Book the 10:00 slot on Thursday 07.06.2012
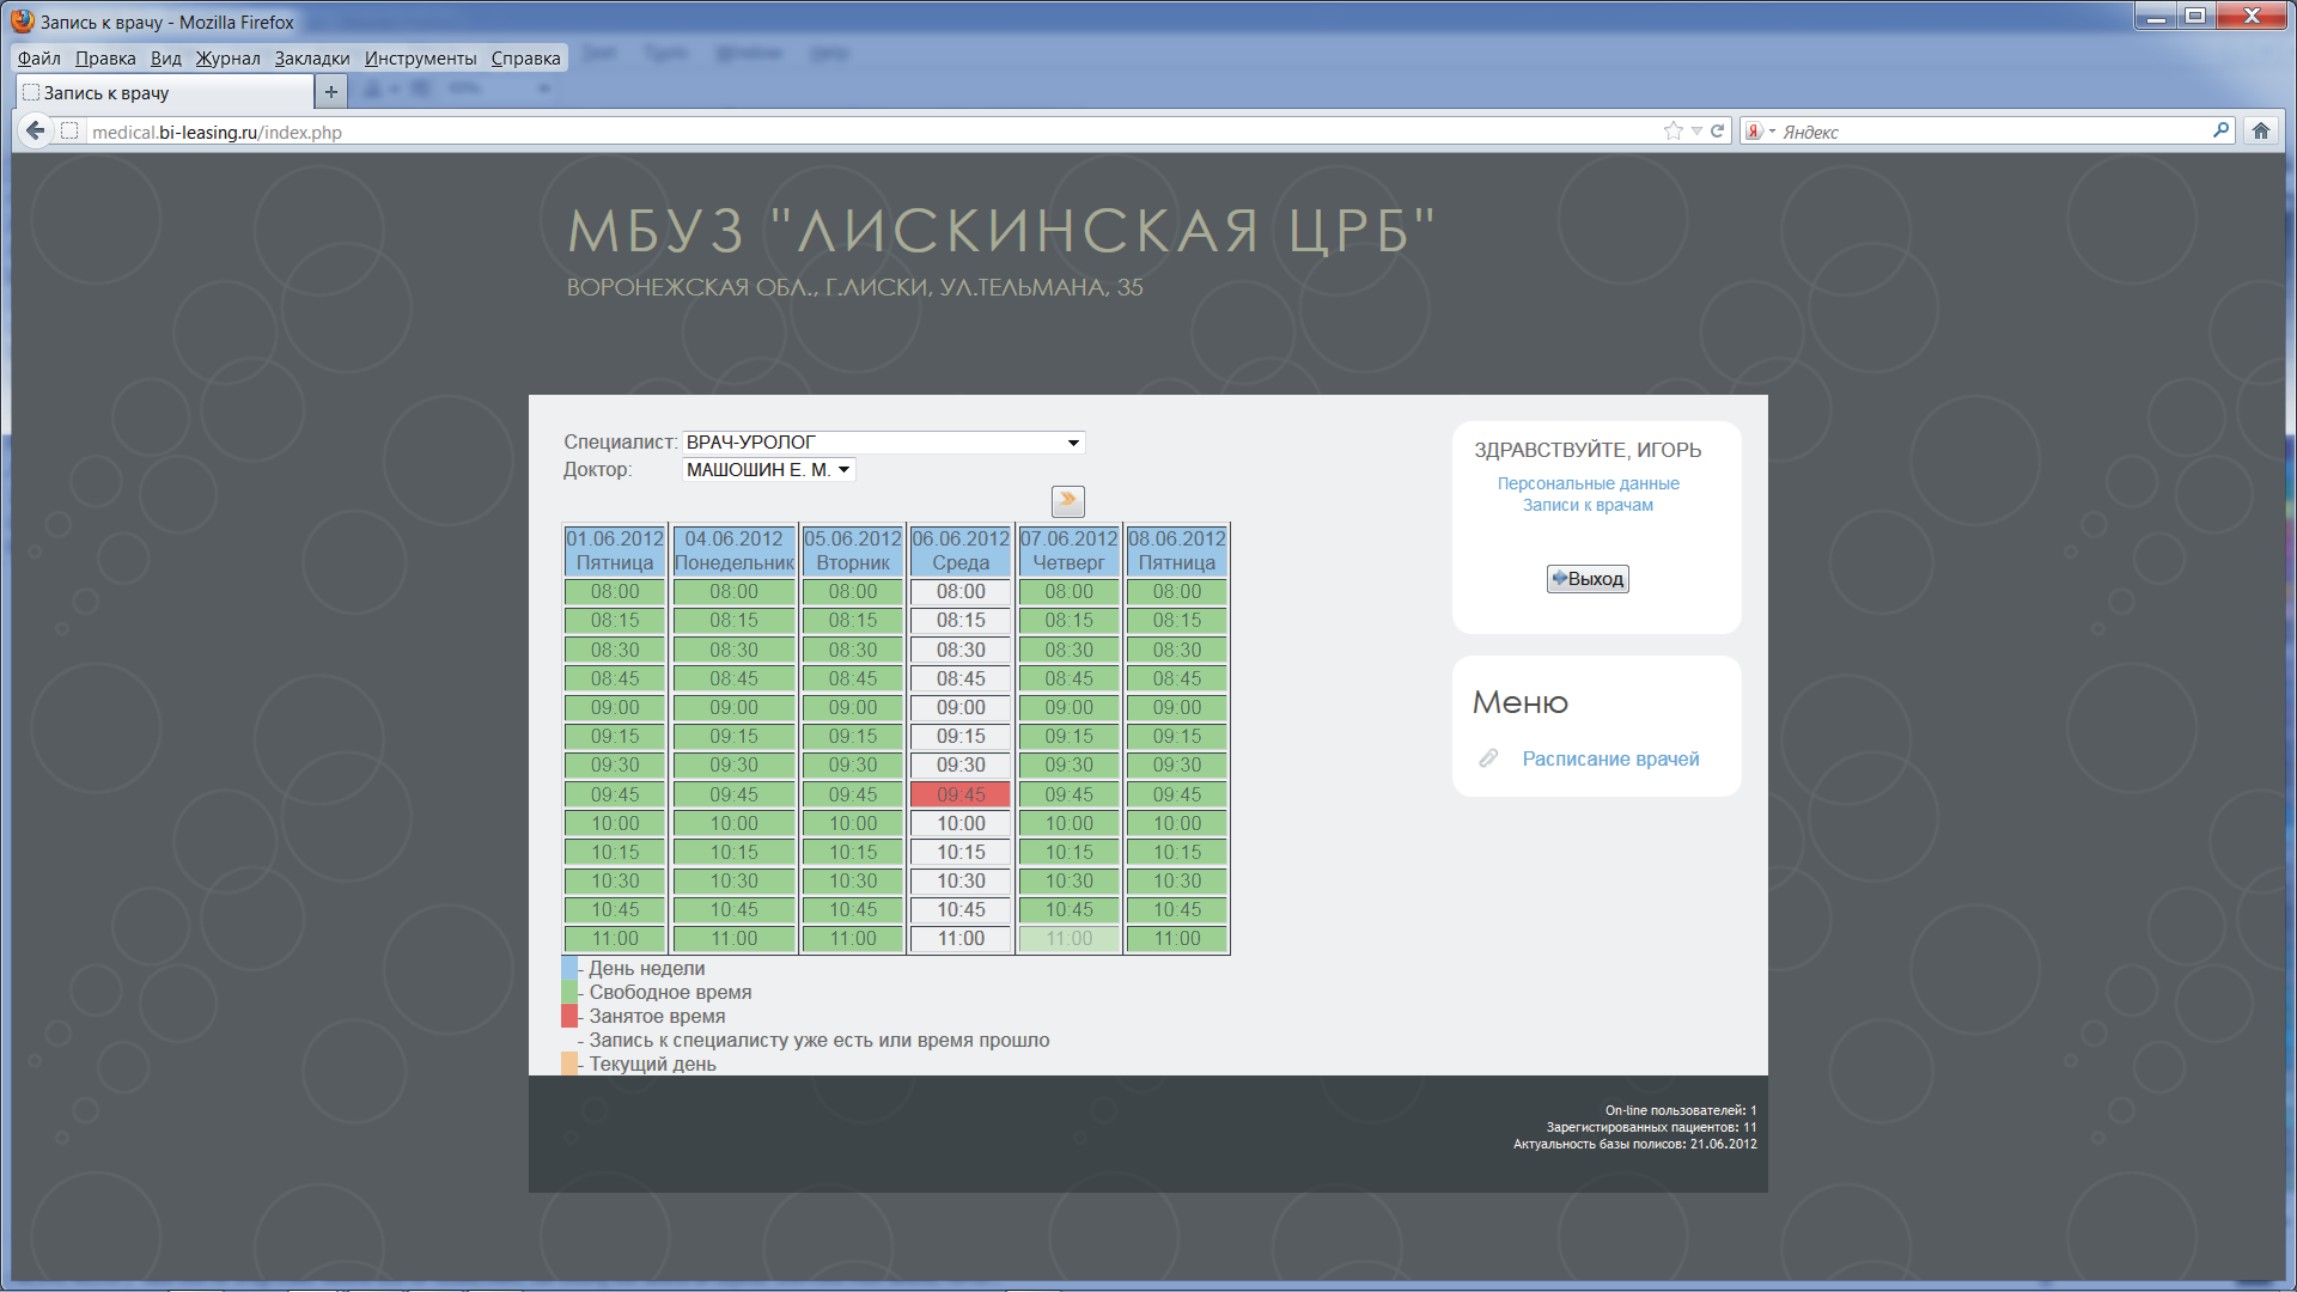This screenshot has height=1292, width=2297. [x=1068, y=823]
